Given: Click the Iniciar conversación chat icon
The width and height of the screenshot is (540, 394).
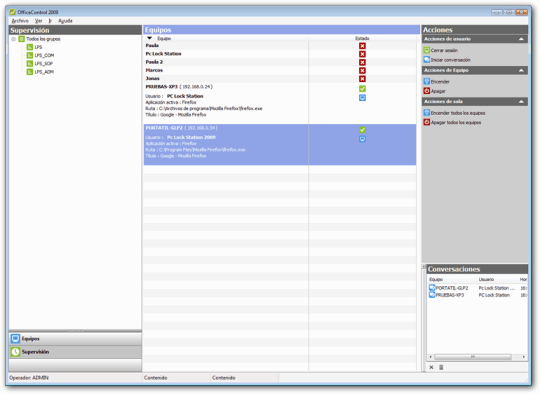Looking at the screenshot, I should [427, 60].
